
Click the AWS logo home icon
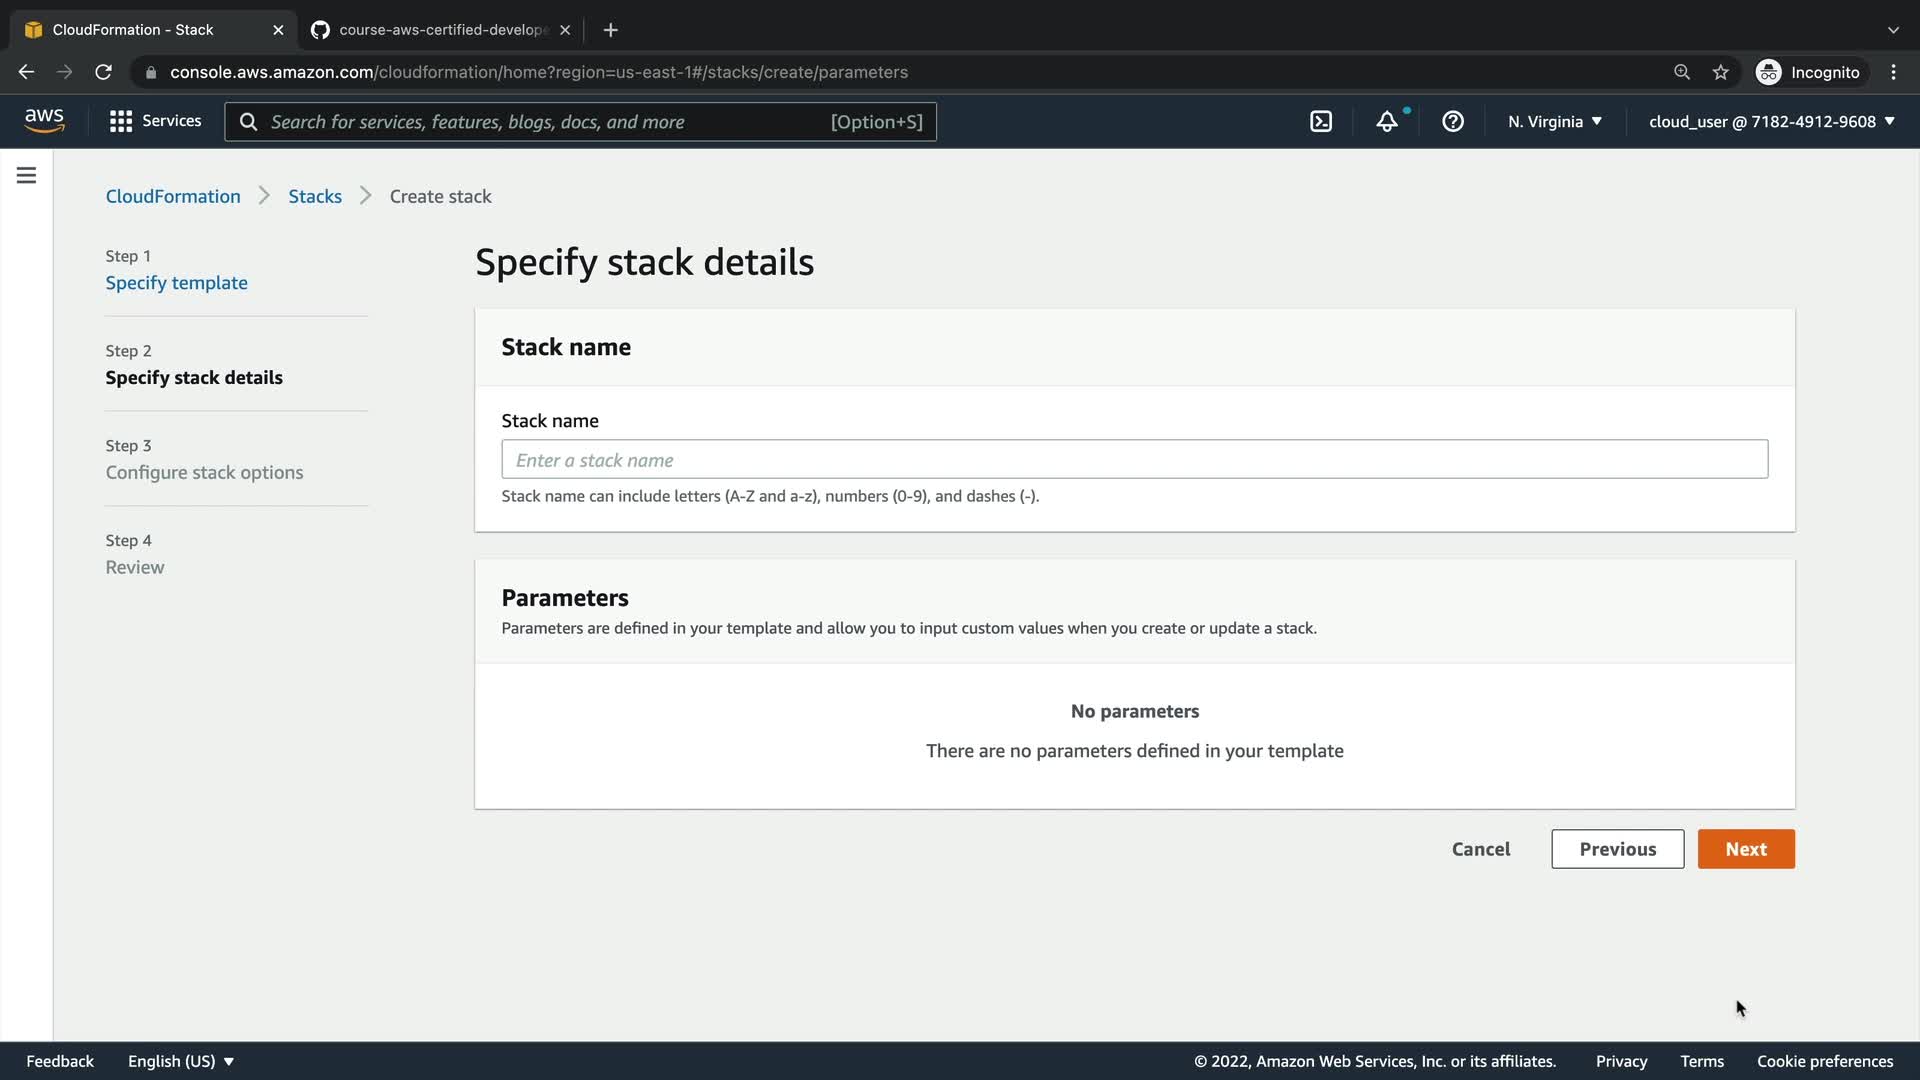tap(44, 120)
